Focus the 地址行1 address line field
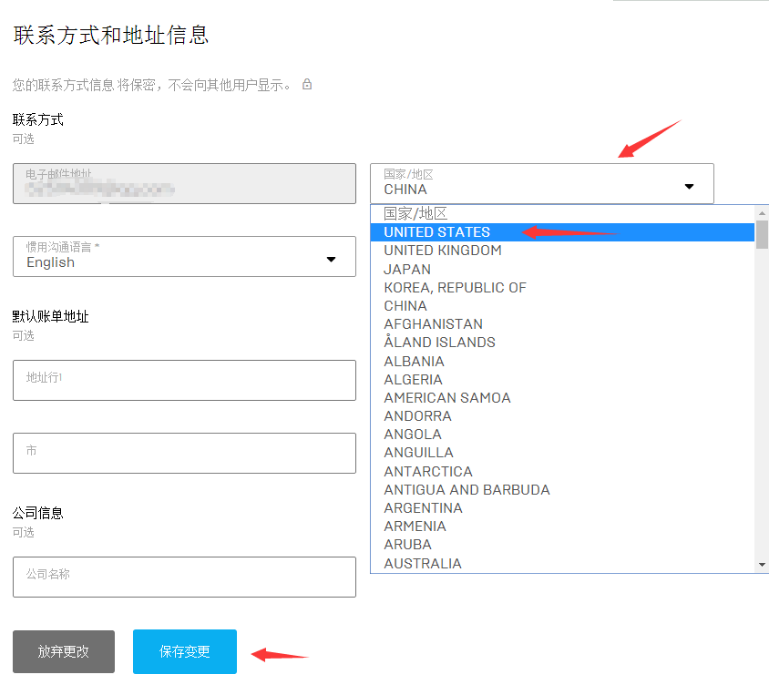The width and height of the screenshot is (769, 700). 184,380
